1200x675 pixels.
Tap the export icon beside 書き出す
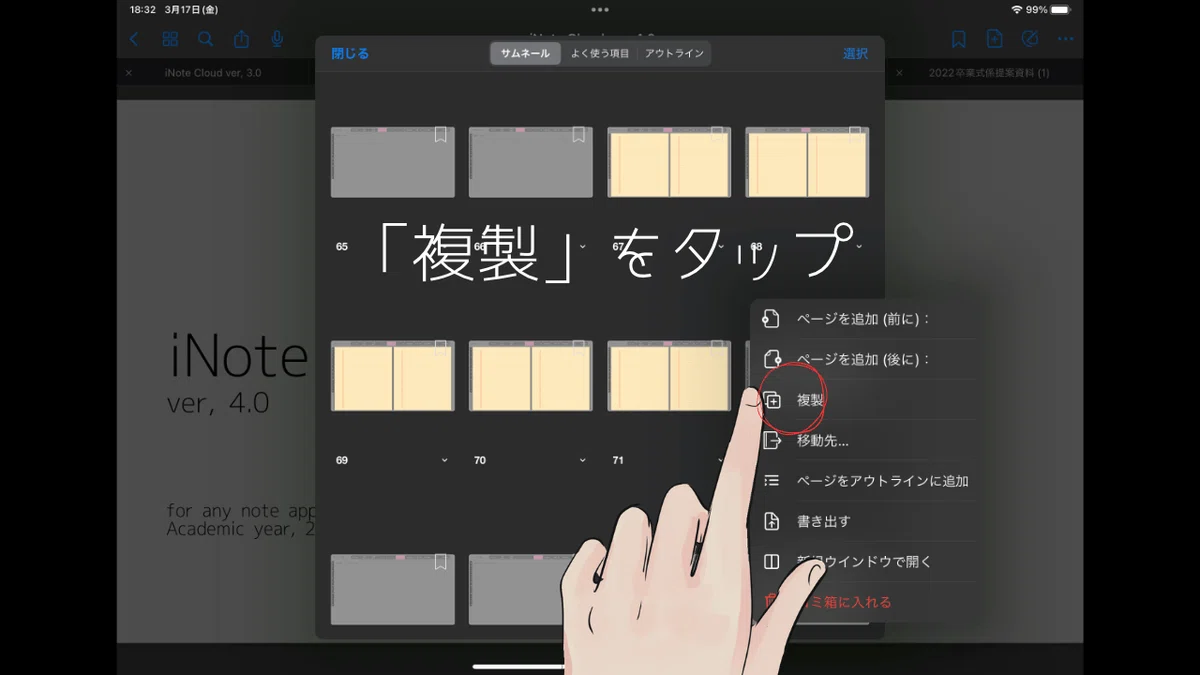click(771, 521)
